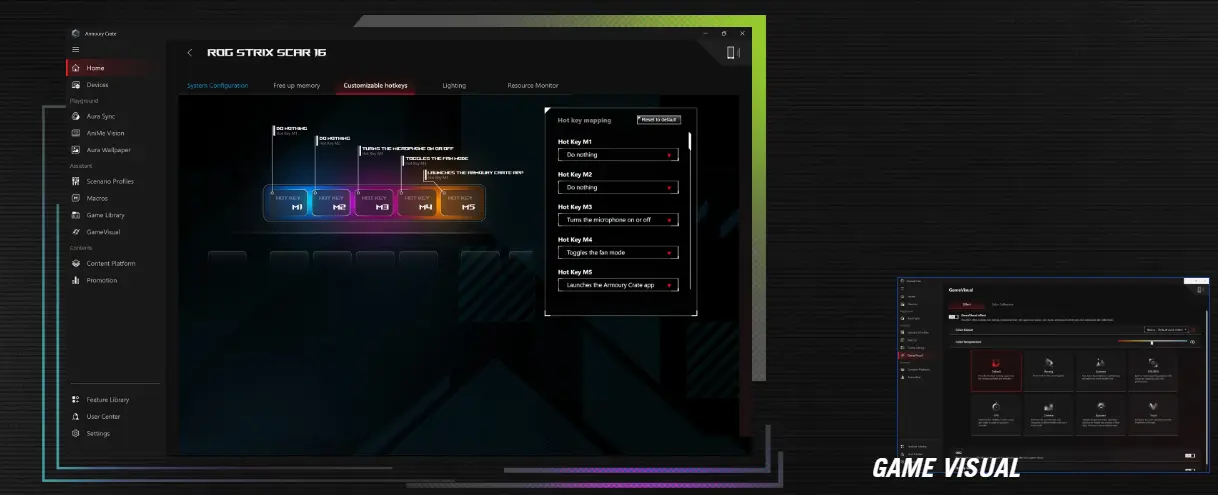Click the eye icon beside Color Temperature slider
Screen dimensions: 1218x495
tap(1192, 342)
